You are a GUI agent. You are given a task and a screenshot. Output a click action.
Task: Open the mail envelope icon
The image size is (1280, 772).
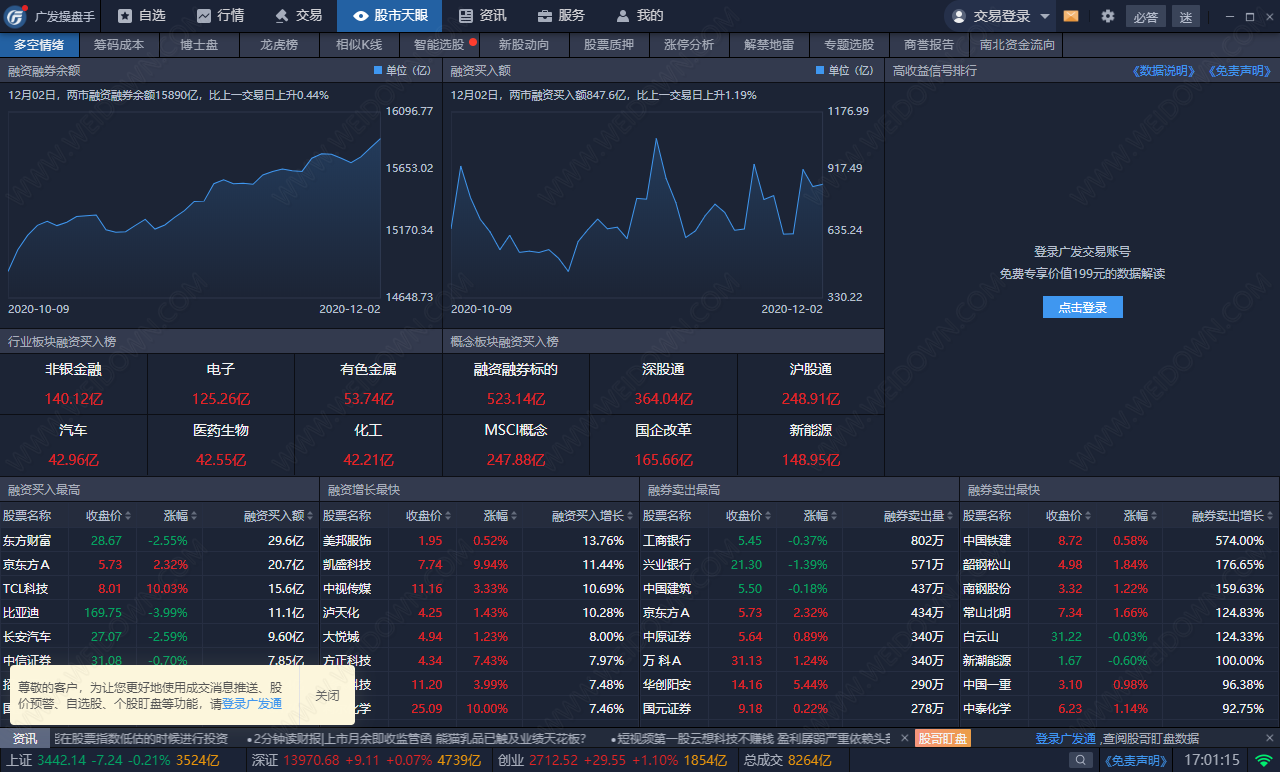point(1071,16)
